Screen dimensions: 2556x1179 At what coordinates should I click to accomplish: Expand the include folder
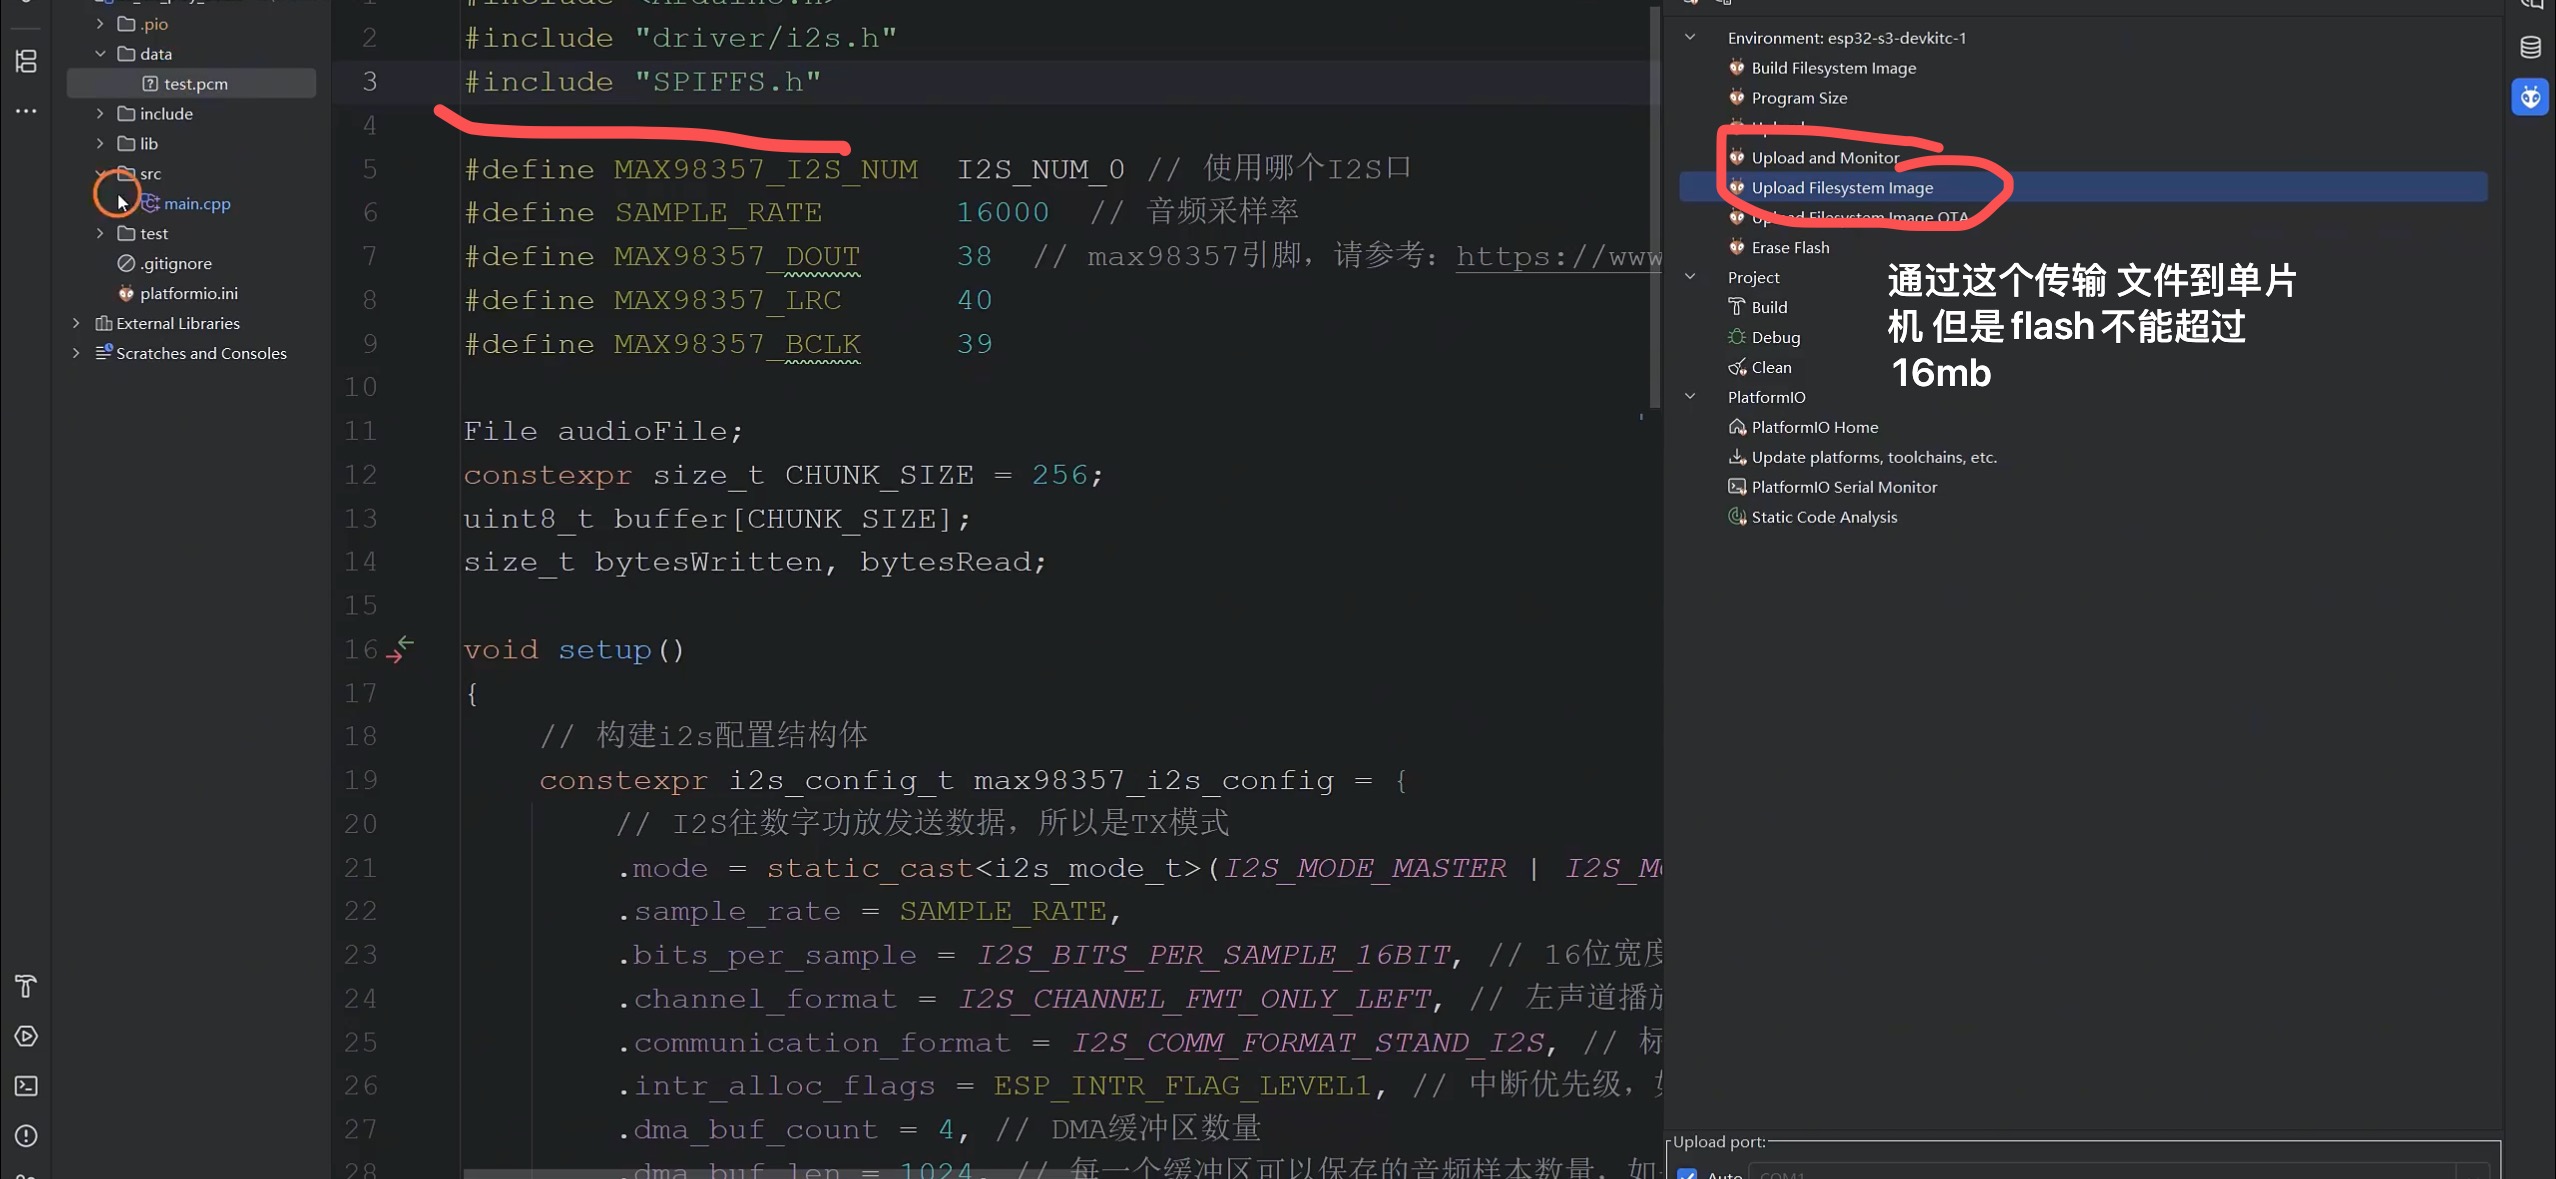tap(100, 114)
